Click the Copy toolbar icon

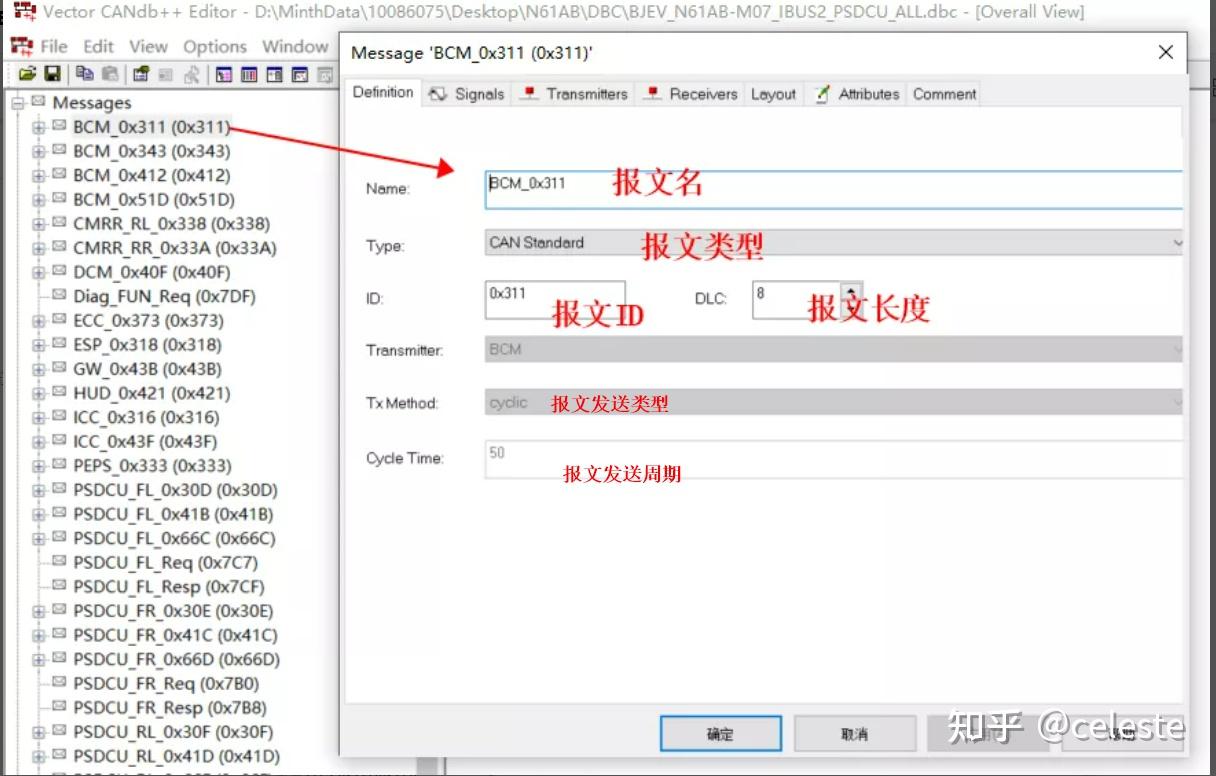tap(85, 74)
